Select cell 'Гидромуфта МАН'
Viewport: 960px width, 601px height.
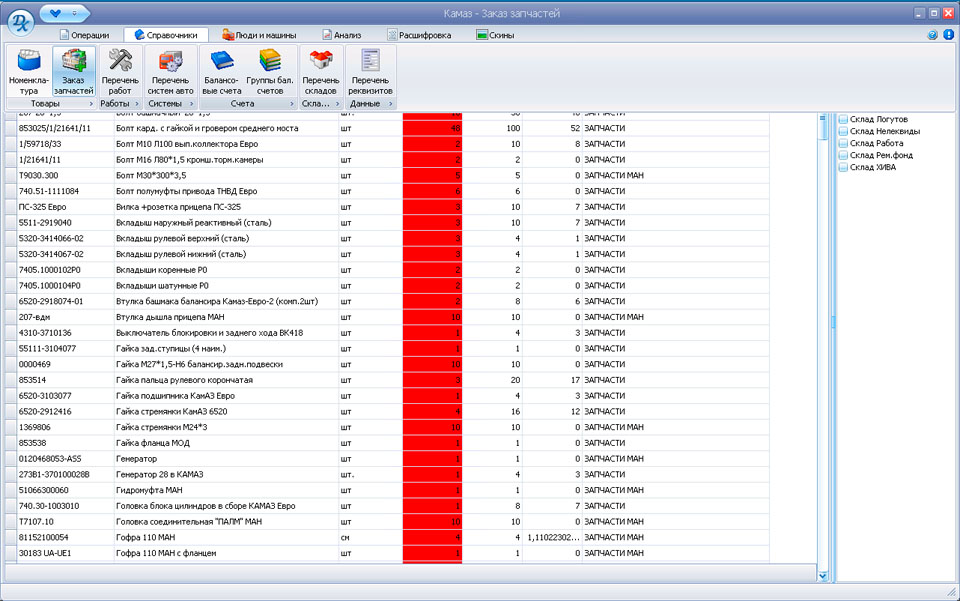pos(226,490)
